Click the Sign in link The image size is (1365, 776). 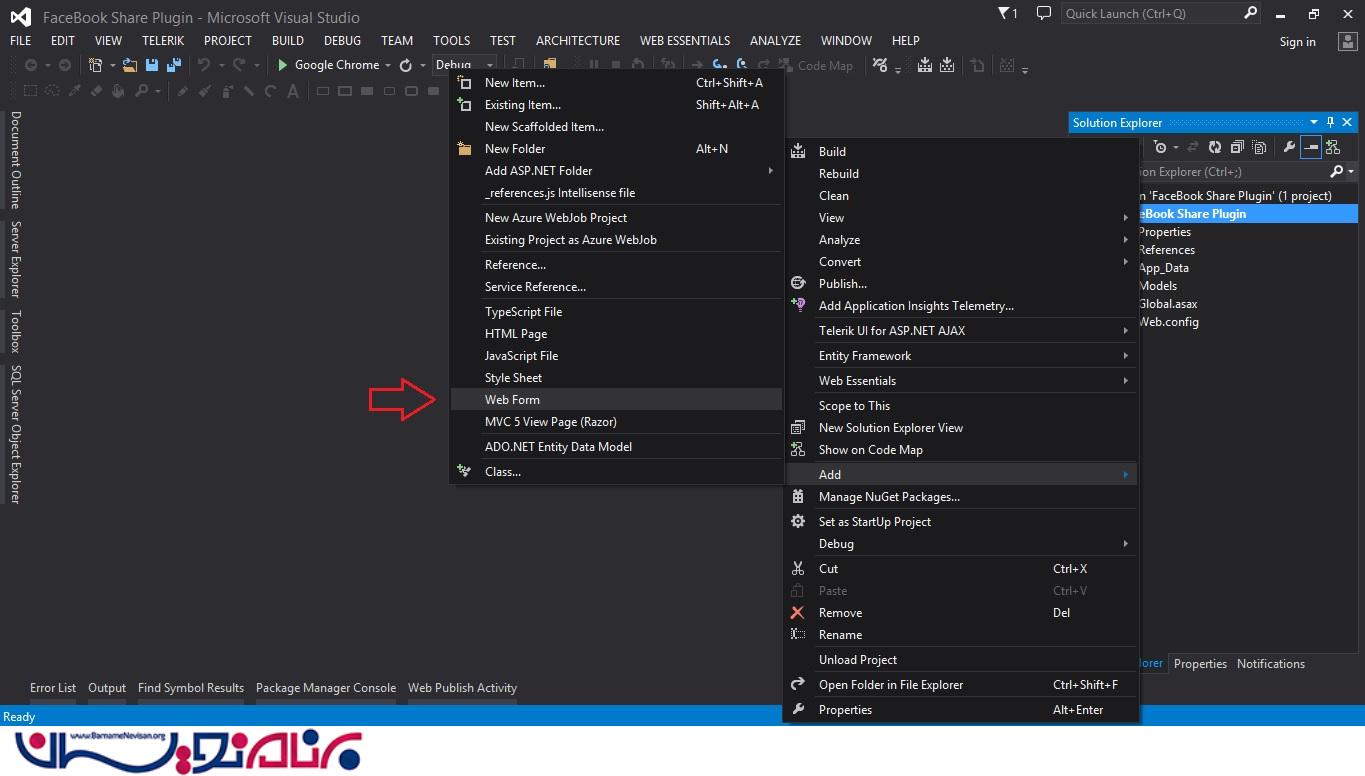pos(1297,42)
